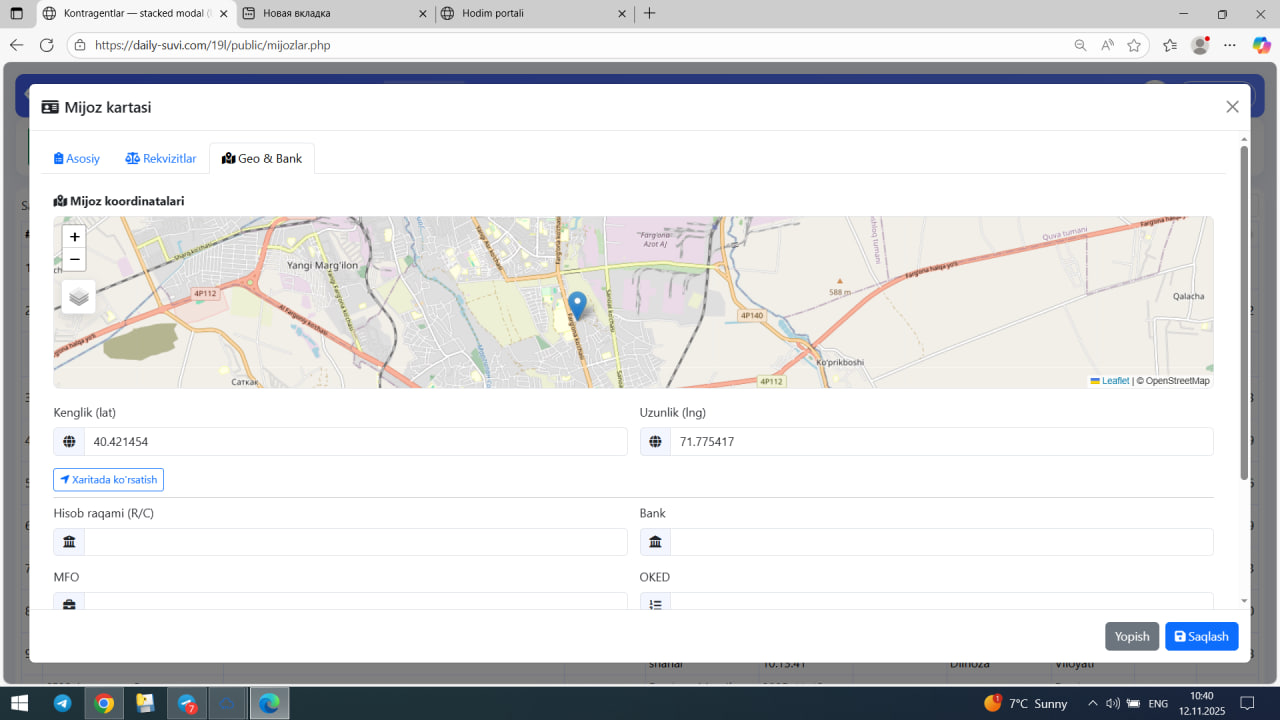Viewport: 1280px width, 720px height.
Task: Open browser settings and more menu
Action: 1230,45
